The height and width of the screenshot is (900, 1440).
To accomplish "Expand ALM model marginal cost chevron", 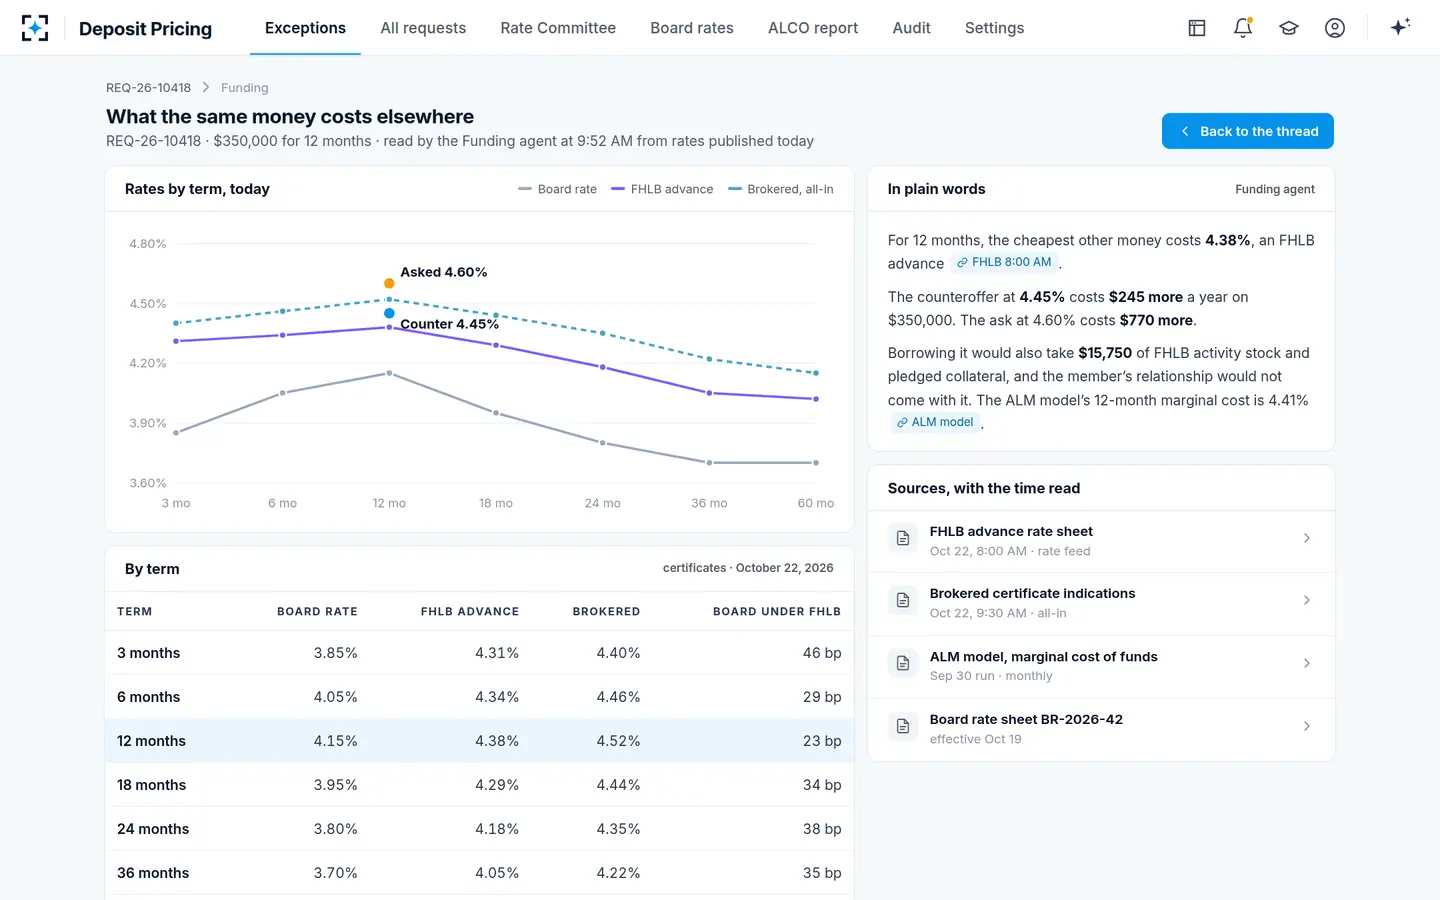I will [1307, 663].
